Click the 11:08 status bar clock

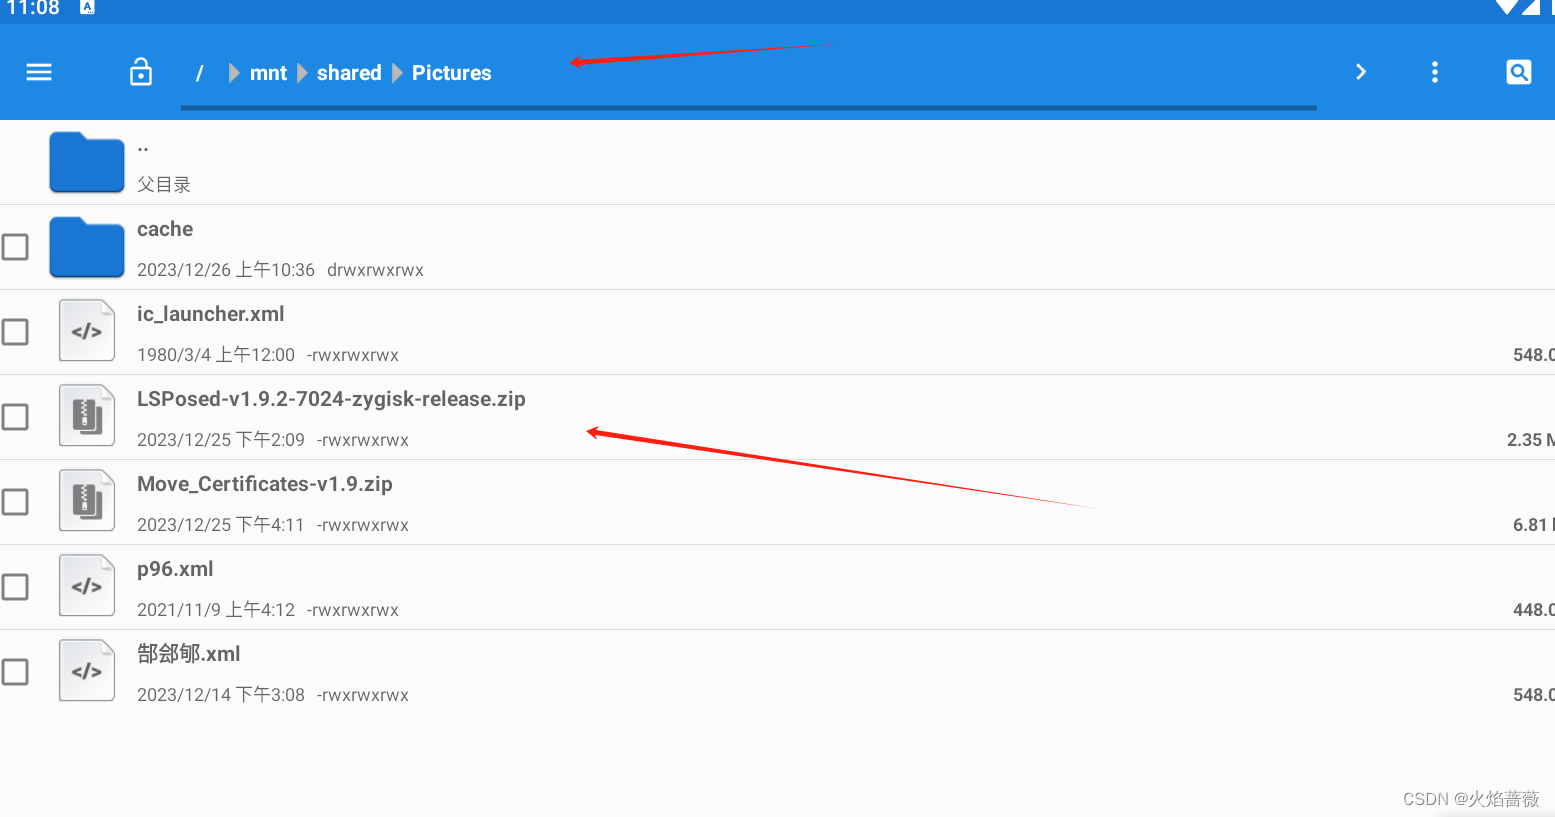(x=33, y=8)
